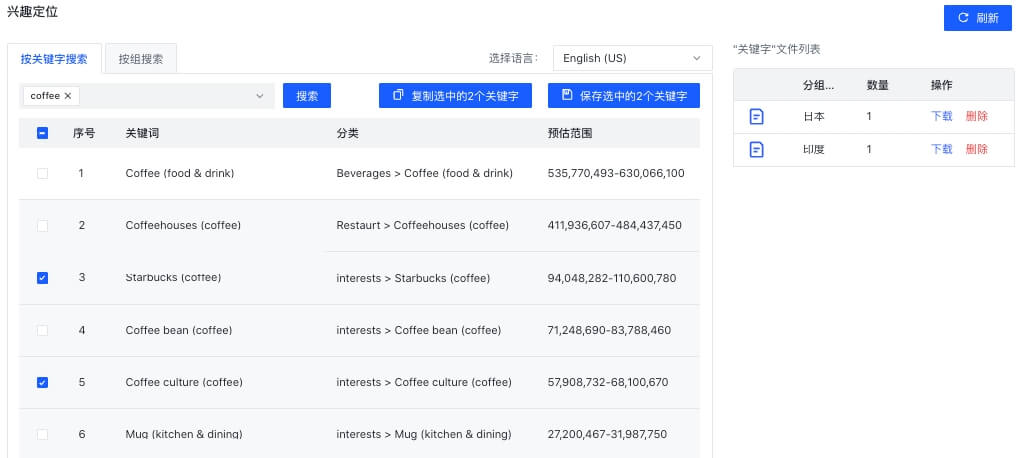
Task: Click category interests > Starbucks (coffee)
Action: pos(413,278)
